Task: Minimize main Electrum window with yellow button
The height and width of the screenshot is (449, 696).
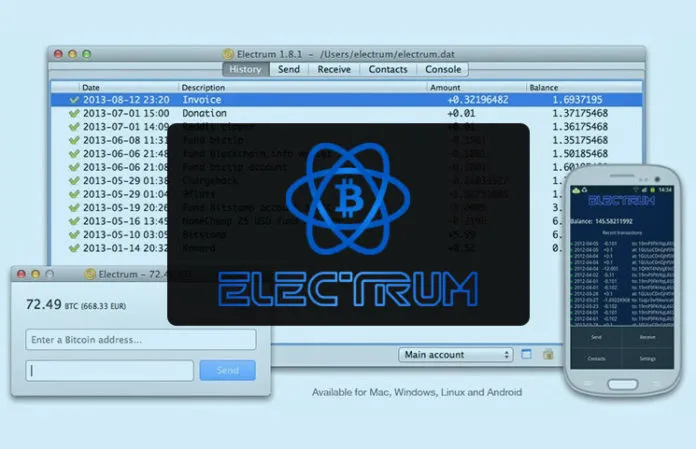Action: 72,54
